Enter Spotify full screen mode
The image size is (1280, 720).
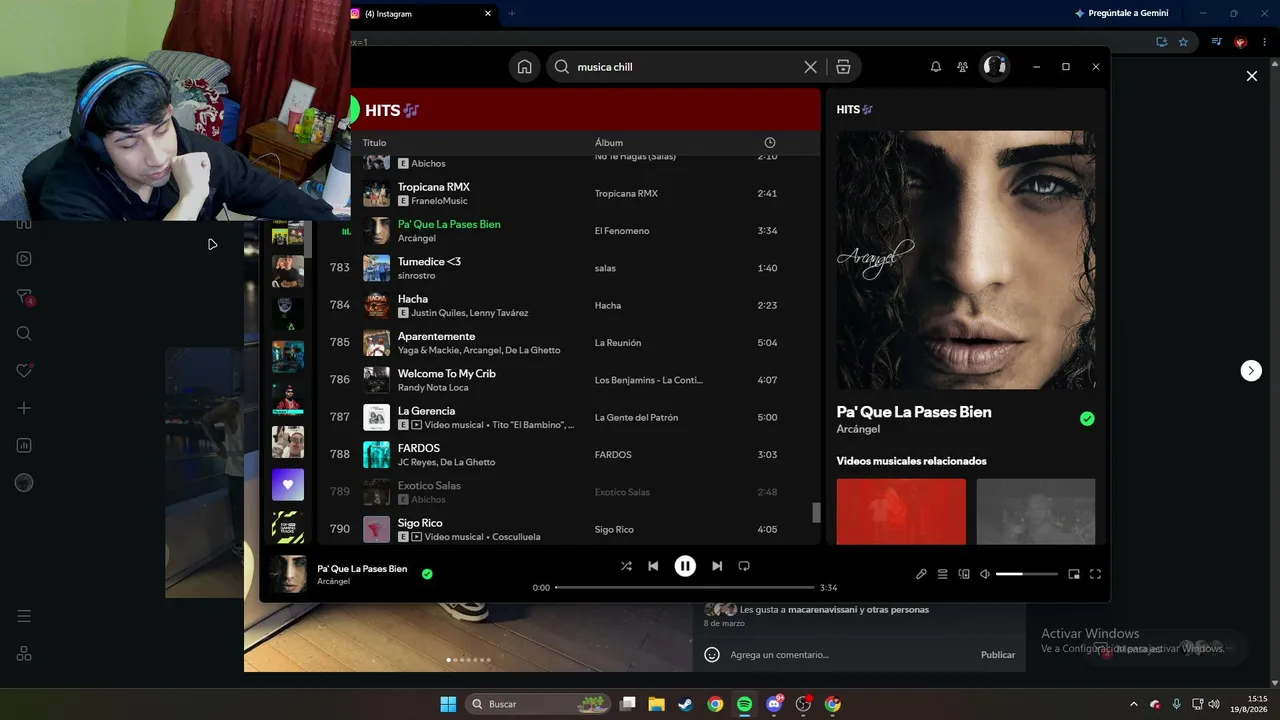[1095, 574]
